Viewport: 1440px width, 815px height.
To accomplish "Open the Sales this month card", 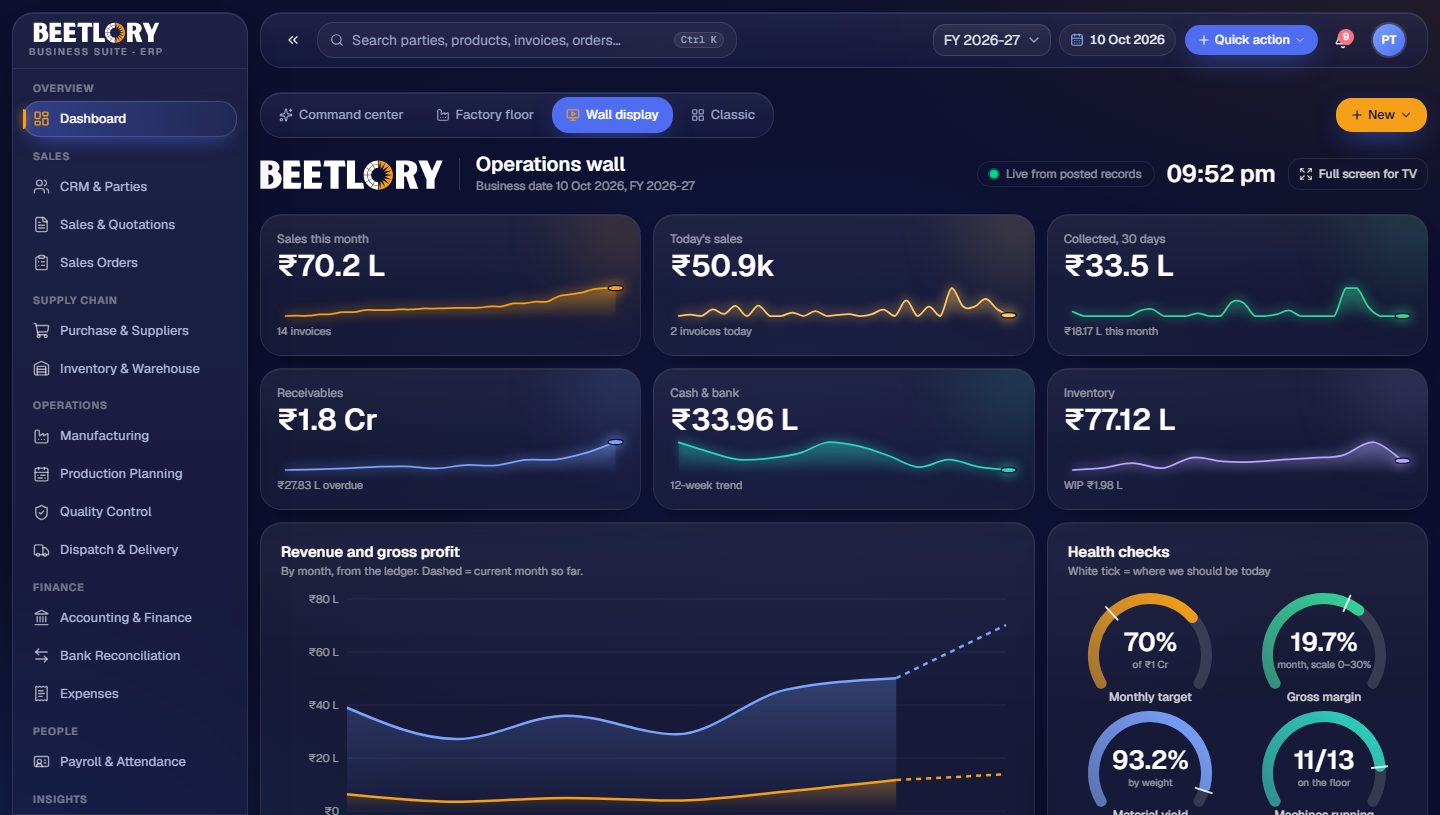I will (x=450, y=285).
